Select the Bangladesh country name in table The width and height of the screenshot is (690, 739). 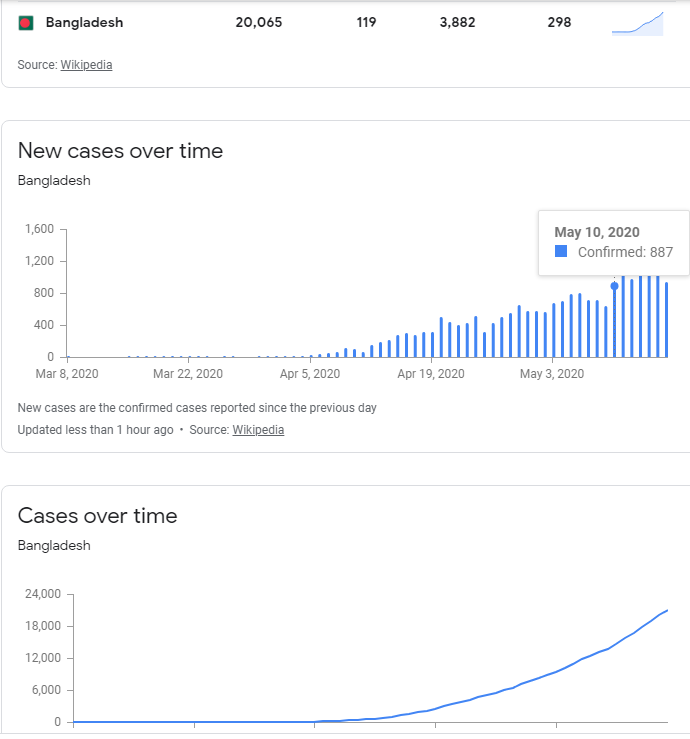coord(85,22)
